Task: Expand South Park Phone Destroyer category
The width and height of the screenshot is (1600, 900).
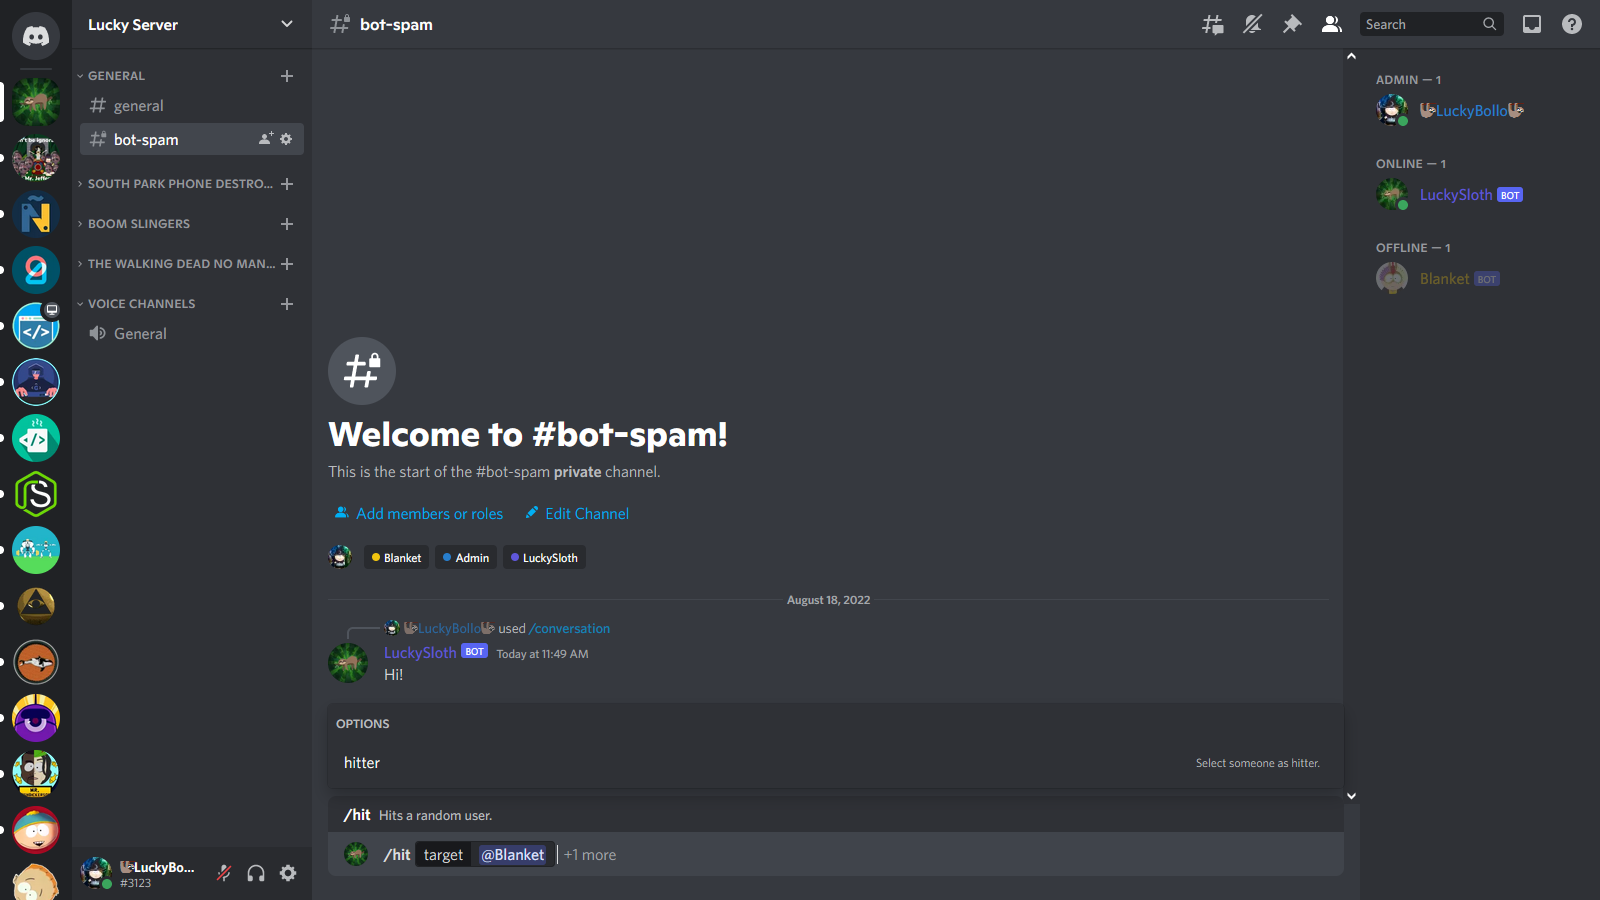Action: pyautogui.click(x=175, y=184)
